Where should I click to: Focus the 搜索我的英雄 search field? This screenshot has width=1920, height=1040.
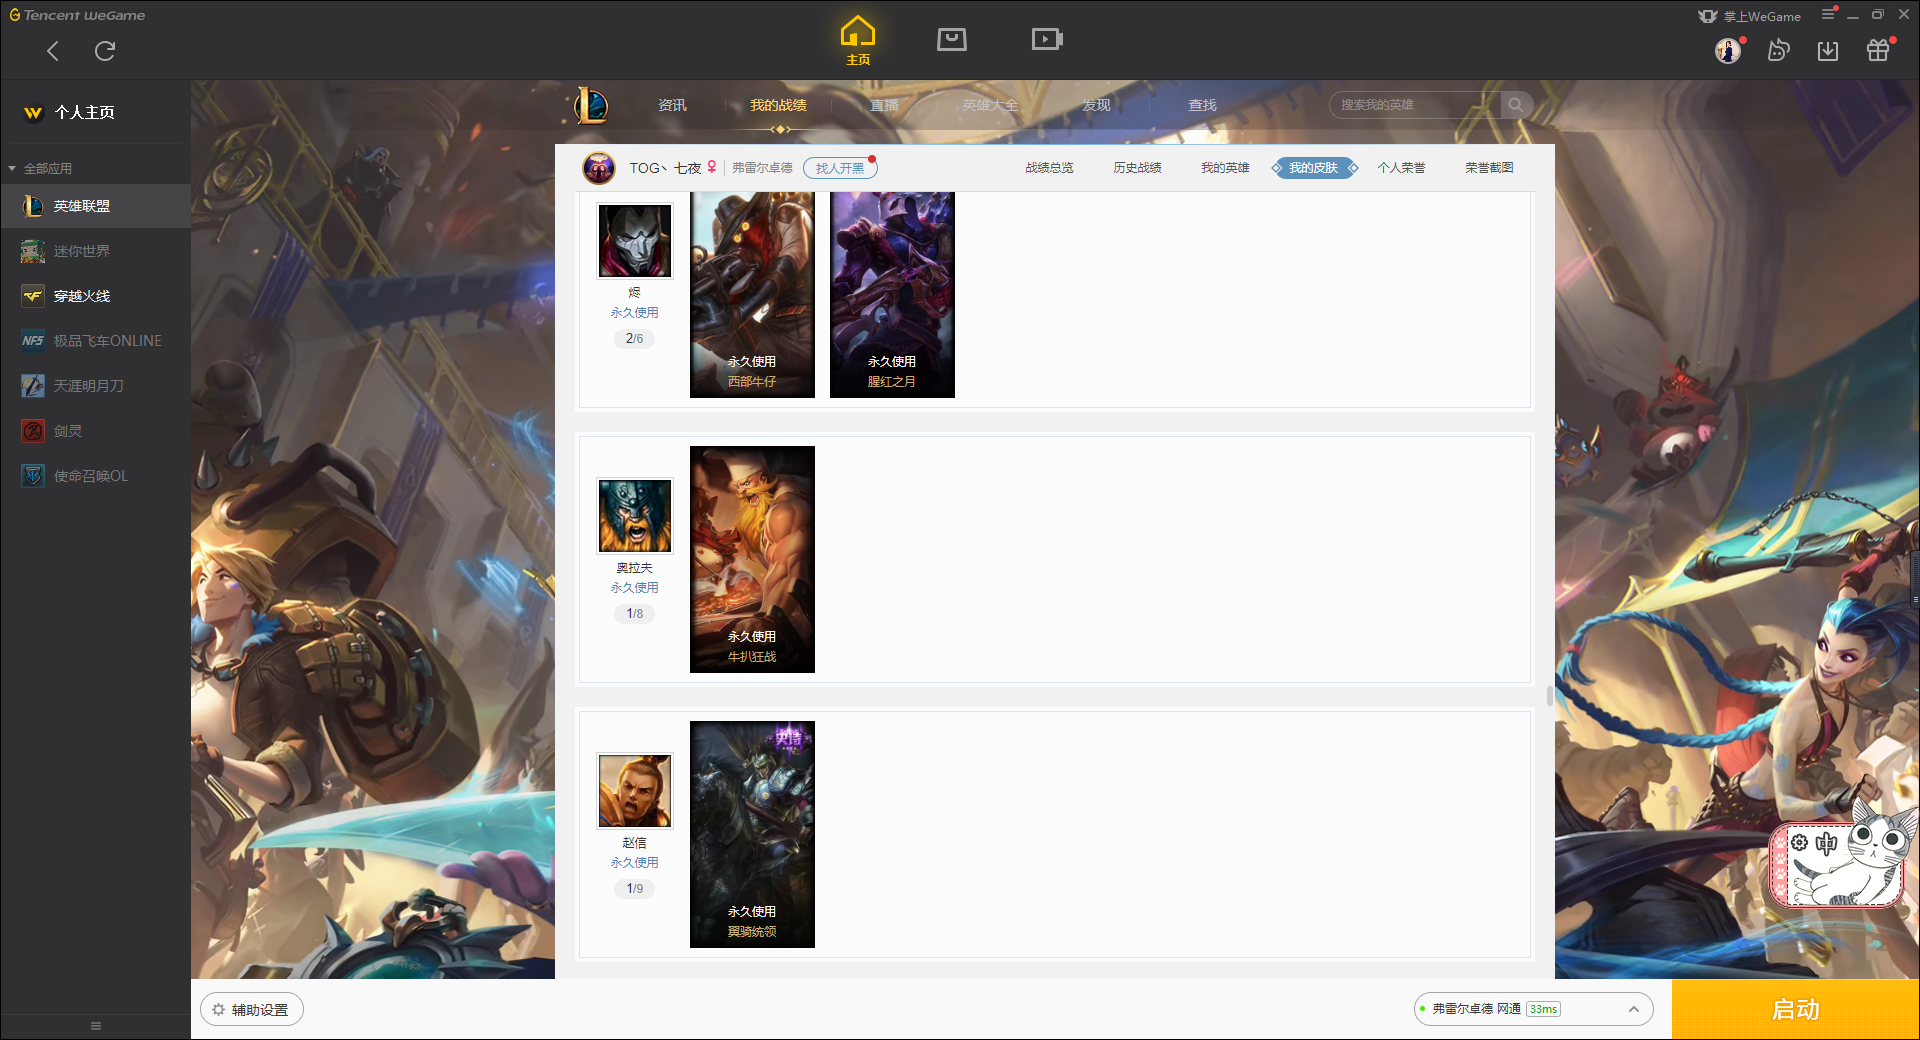click(x=1415, y=105)
